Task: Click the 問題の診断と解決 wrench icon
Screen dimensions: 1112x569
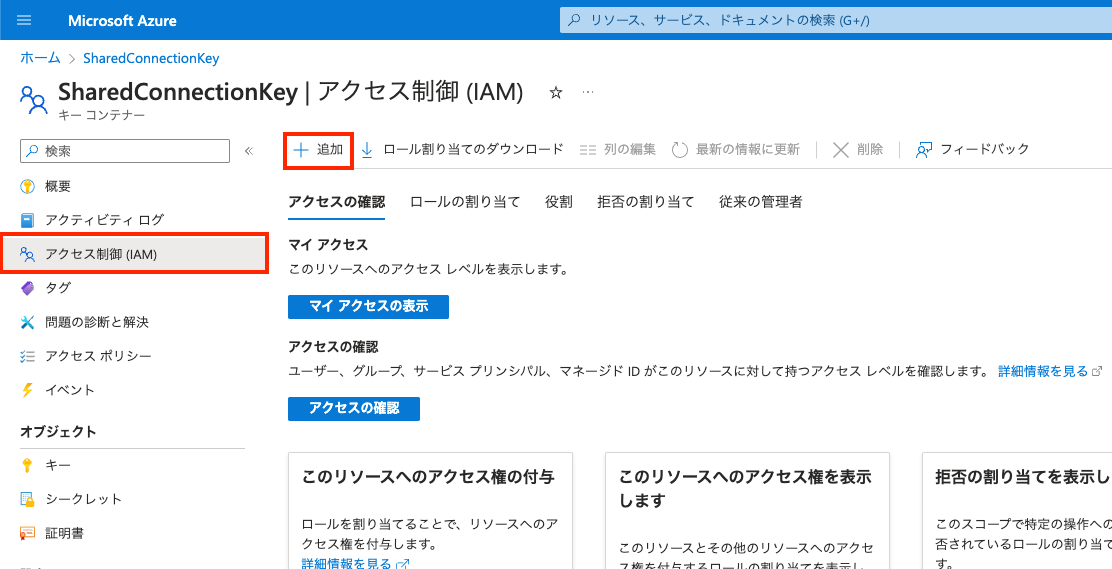Action: 28,322
